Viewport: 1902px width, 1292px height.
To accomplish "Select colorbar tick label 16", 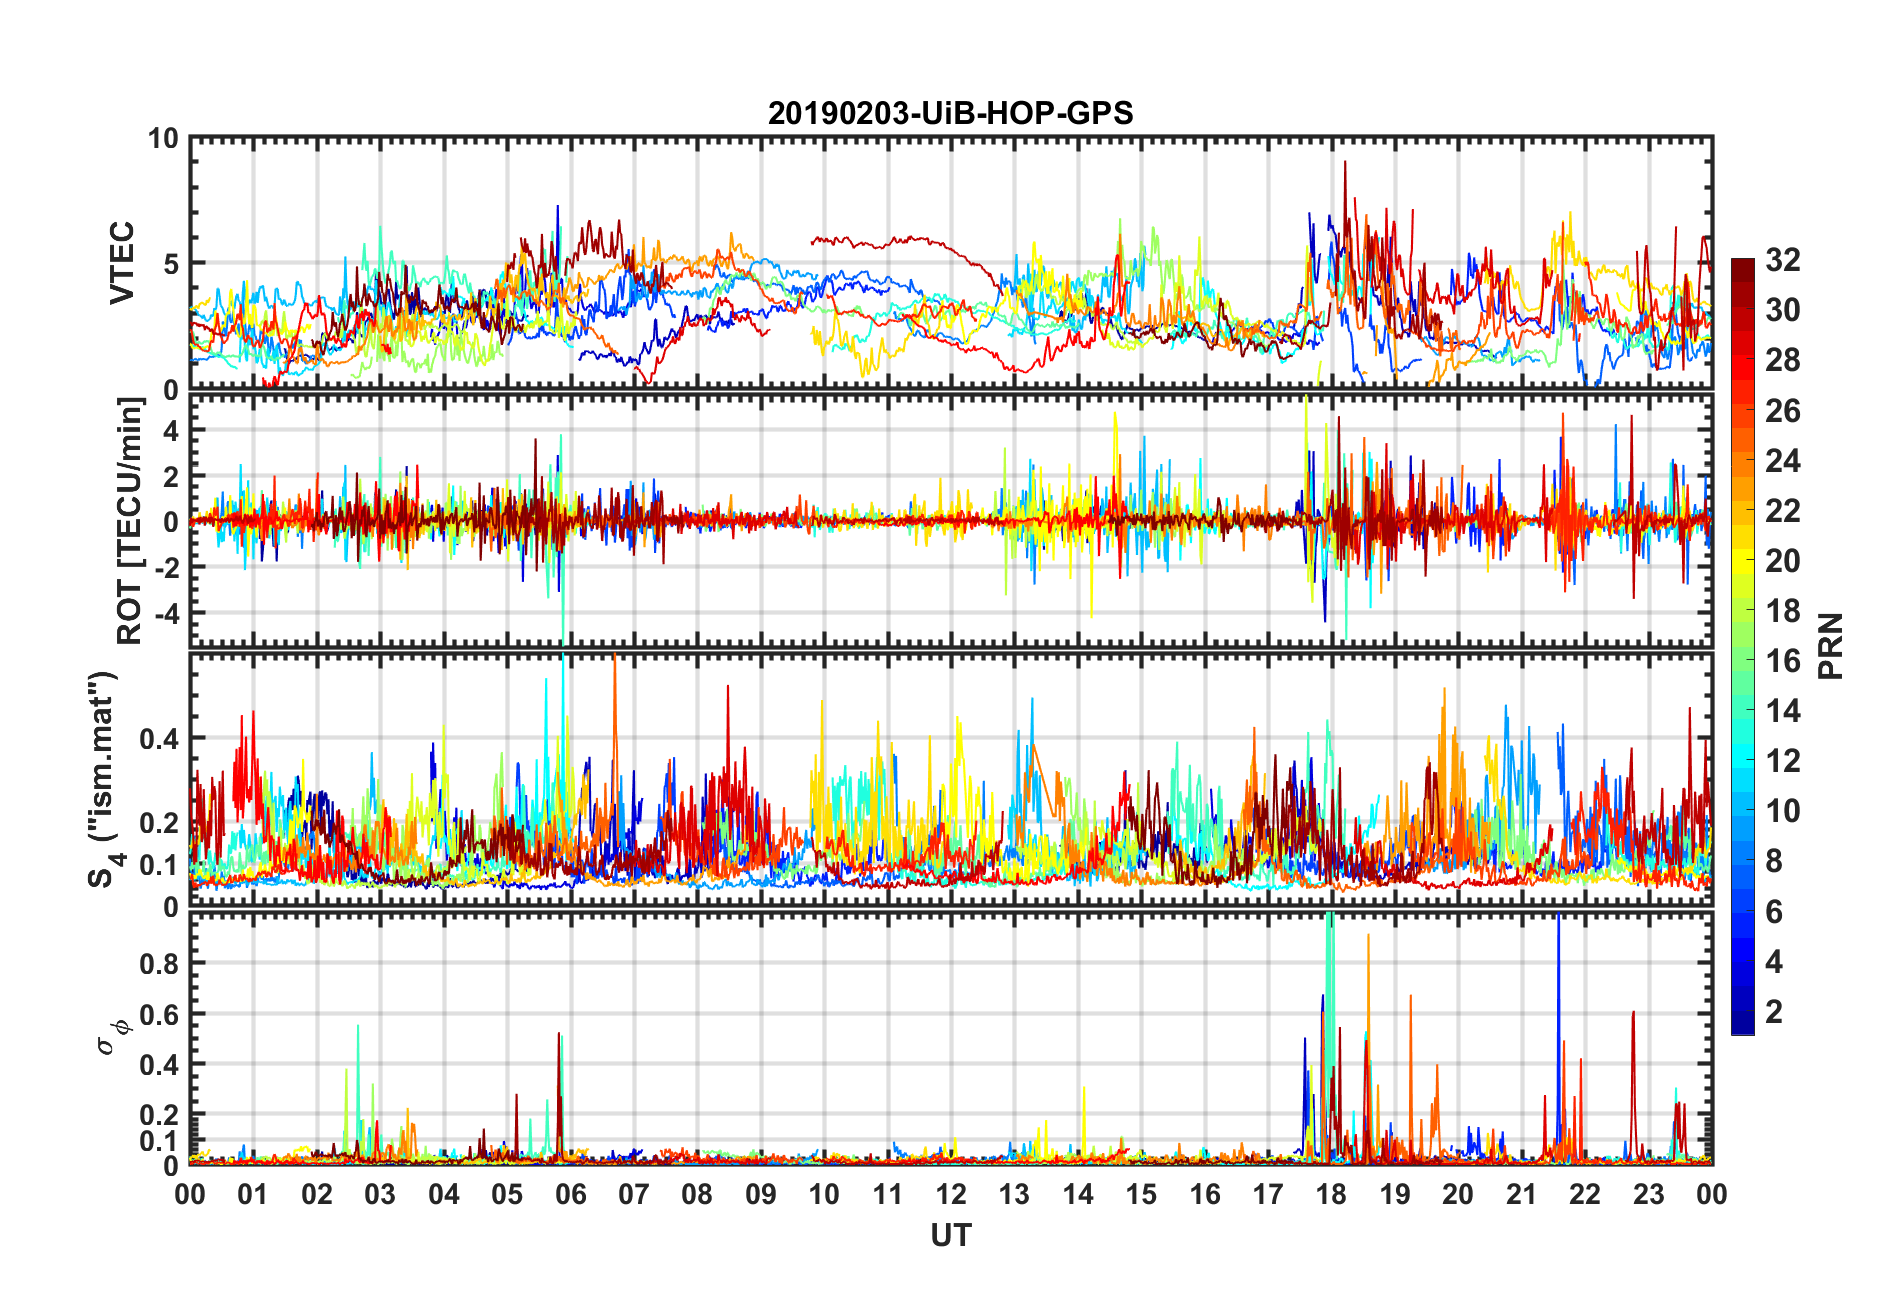I will tap(1782, 661).
